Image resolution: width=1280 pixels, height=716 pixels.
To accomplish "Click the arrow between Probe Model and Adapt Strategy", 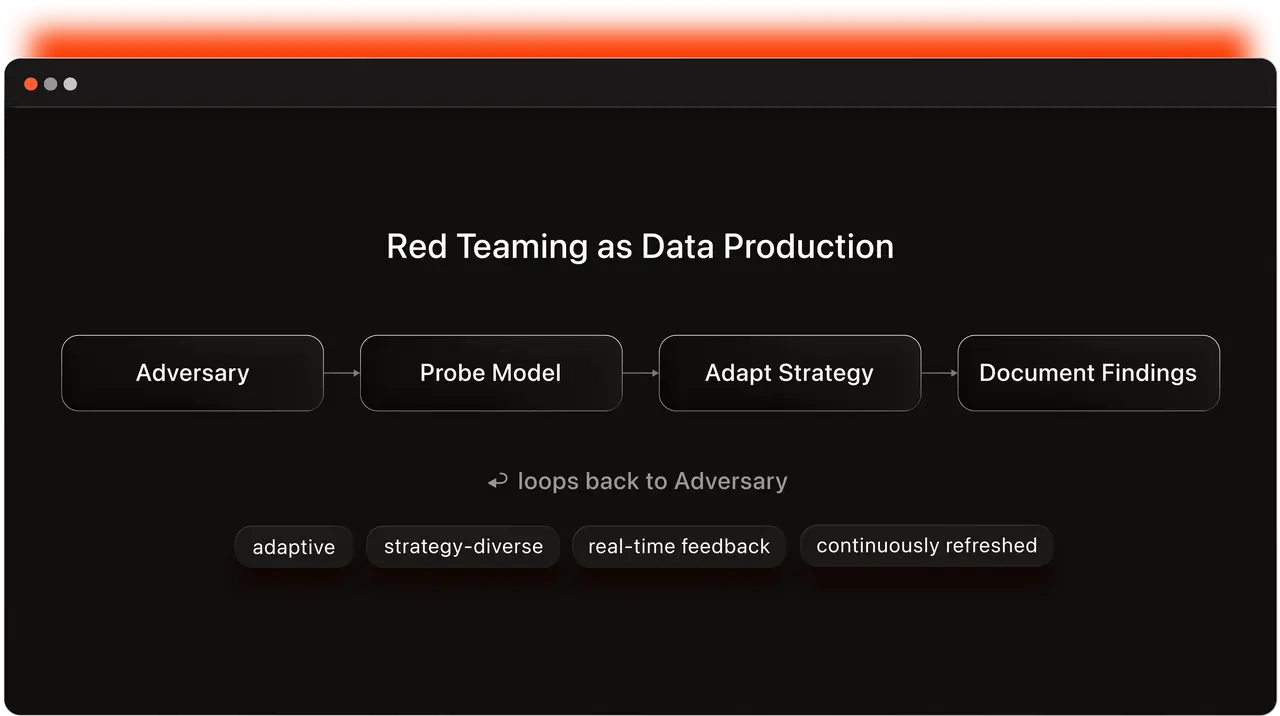I will pos(640,373).
